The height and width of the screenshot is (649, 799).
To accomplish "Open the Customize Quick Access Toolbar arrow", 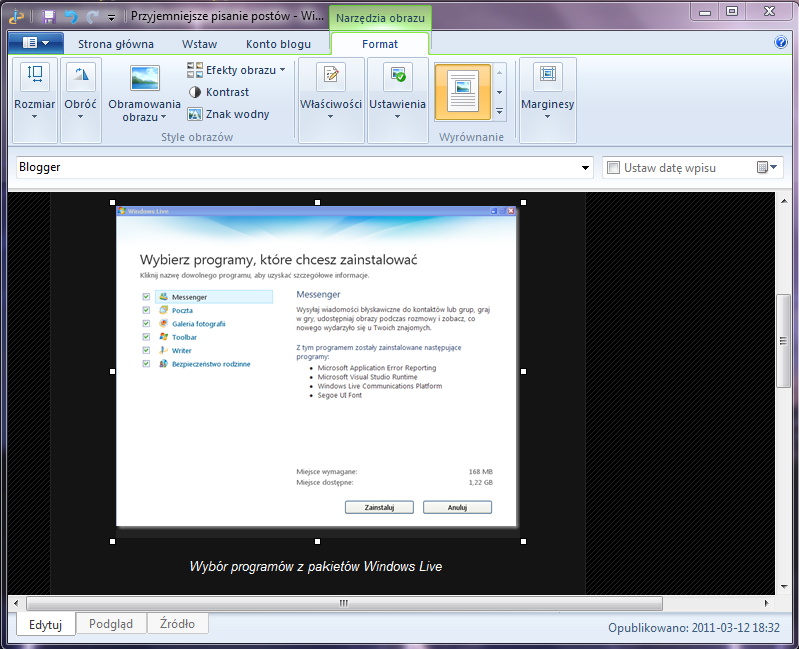I will [112, 18].
